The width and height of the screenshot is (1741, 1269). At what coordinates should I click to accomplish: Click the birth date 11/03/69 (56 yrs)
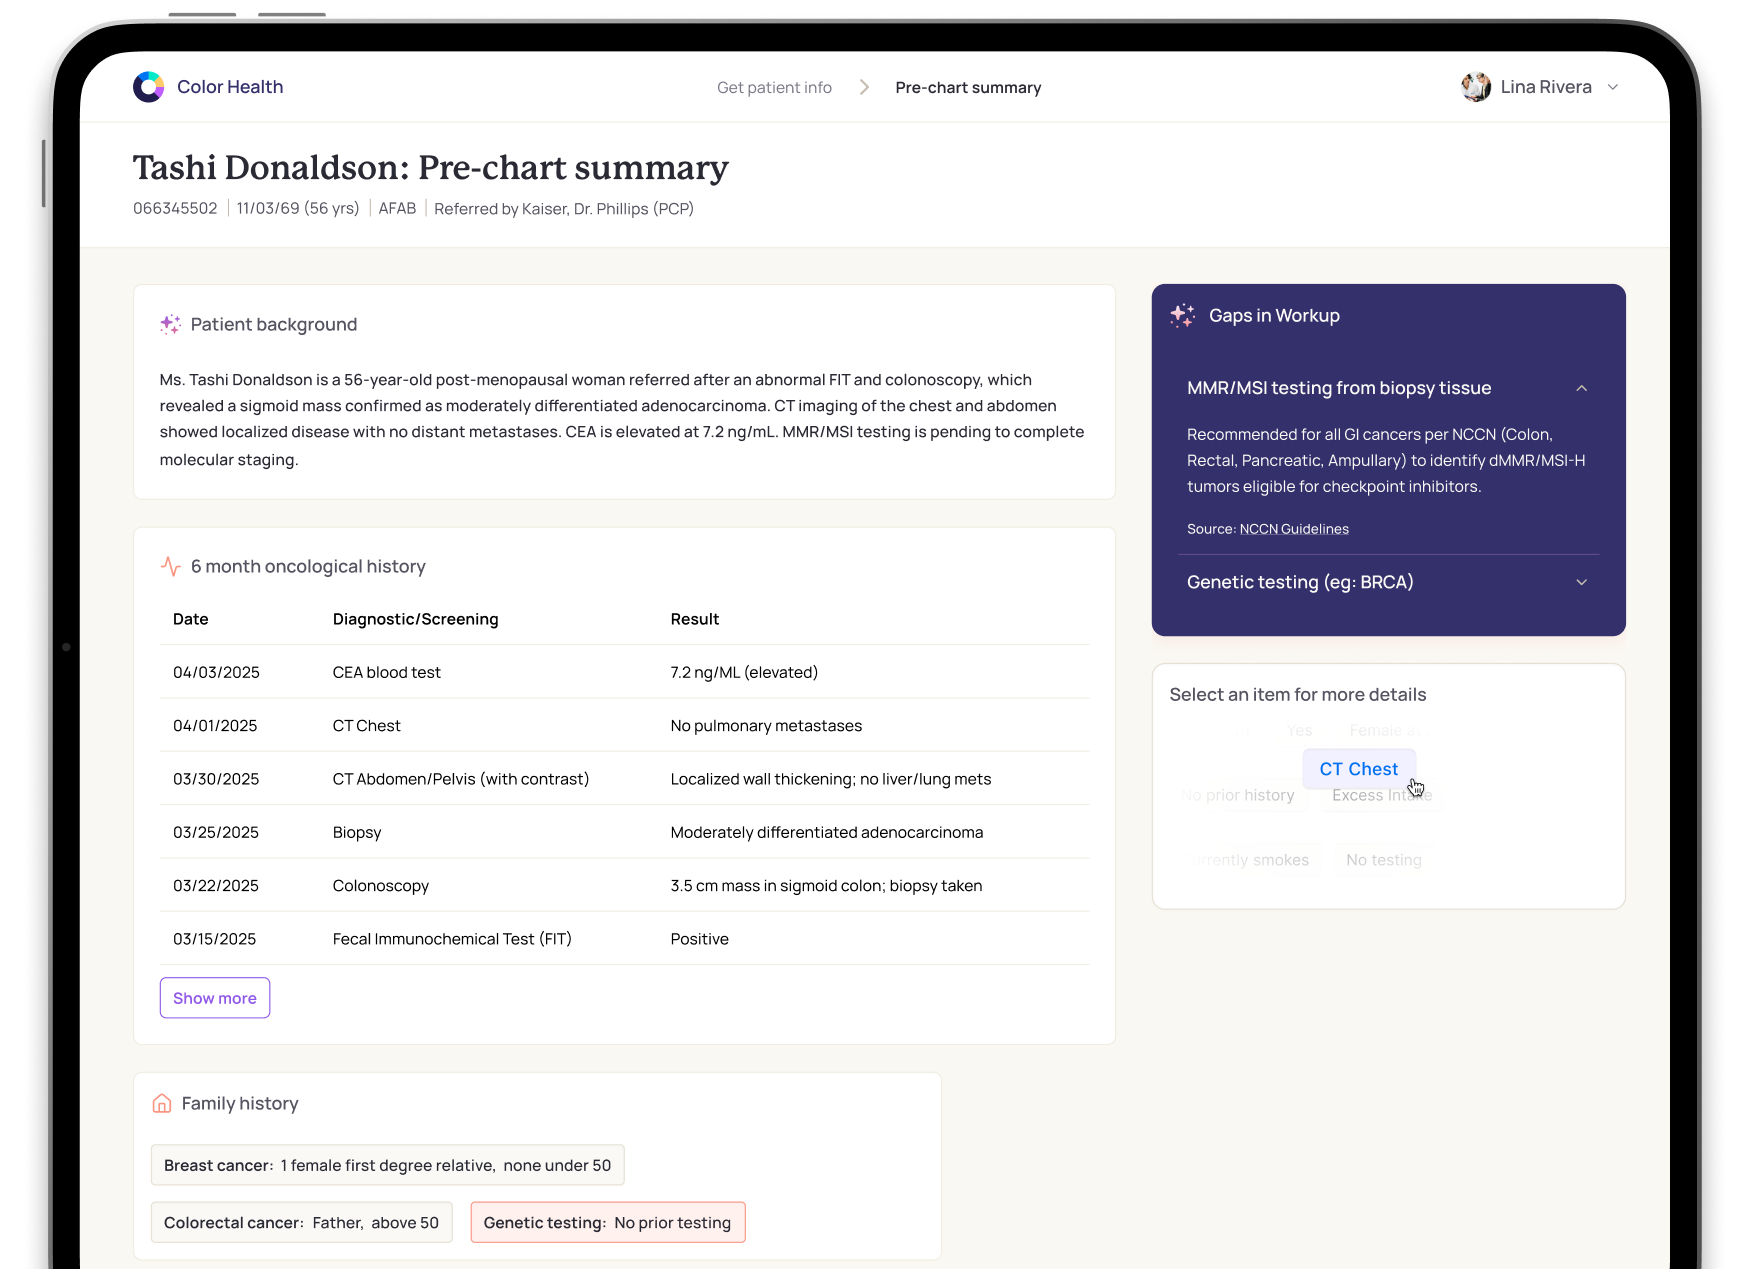[298, 208]
